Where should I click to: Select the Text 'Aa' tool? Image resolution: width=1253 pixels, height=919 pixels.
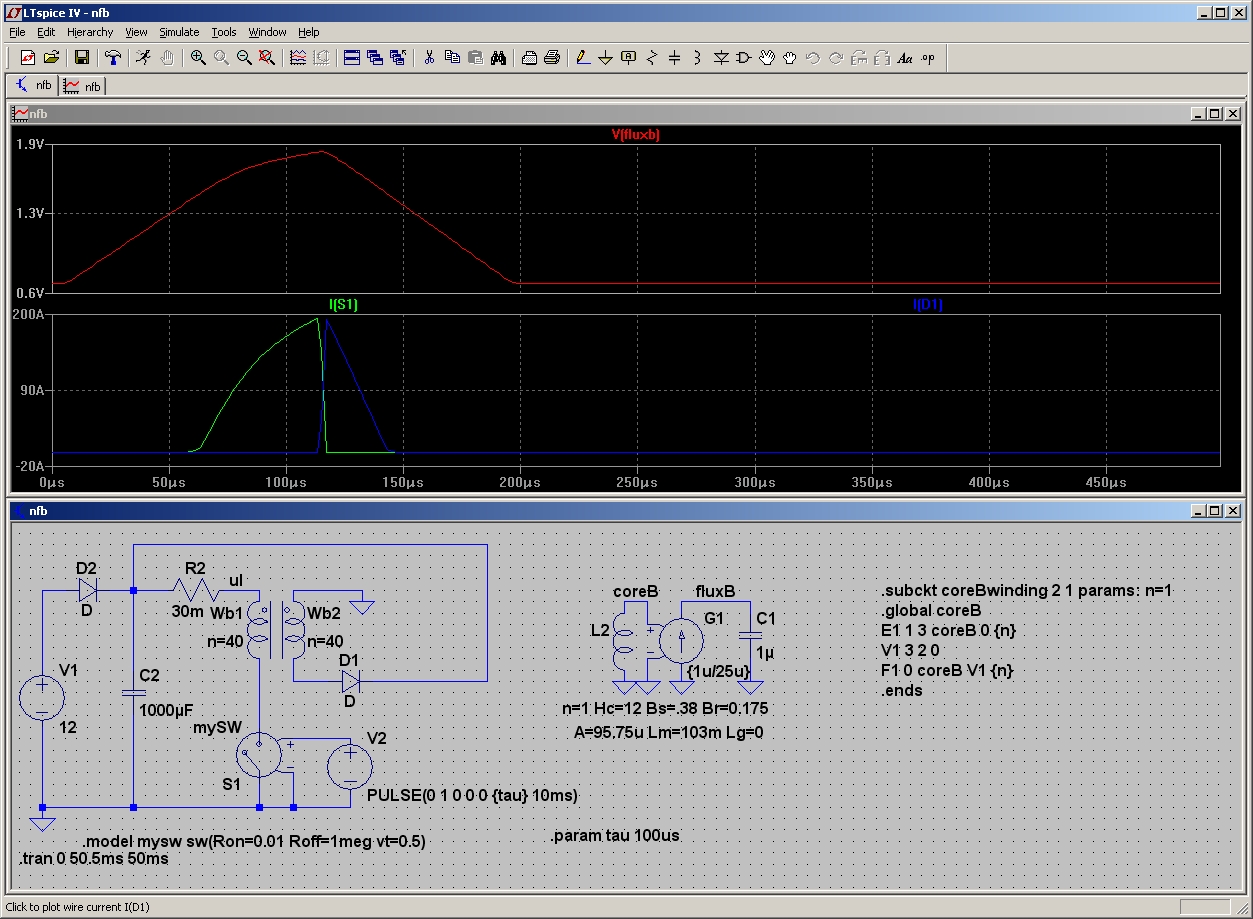[905, 58]
